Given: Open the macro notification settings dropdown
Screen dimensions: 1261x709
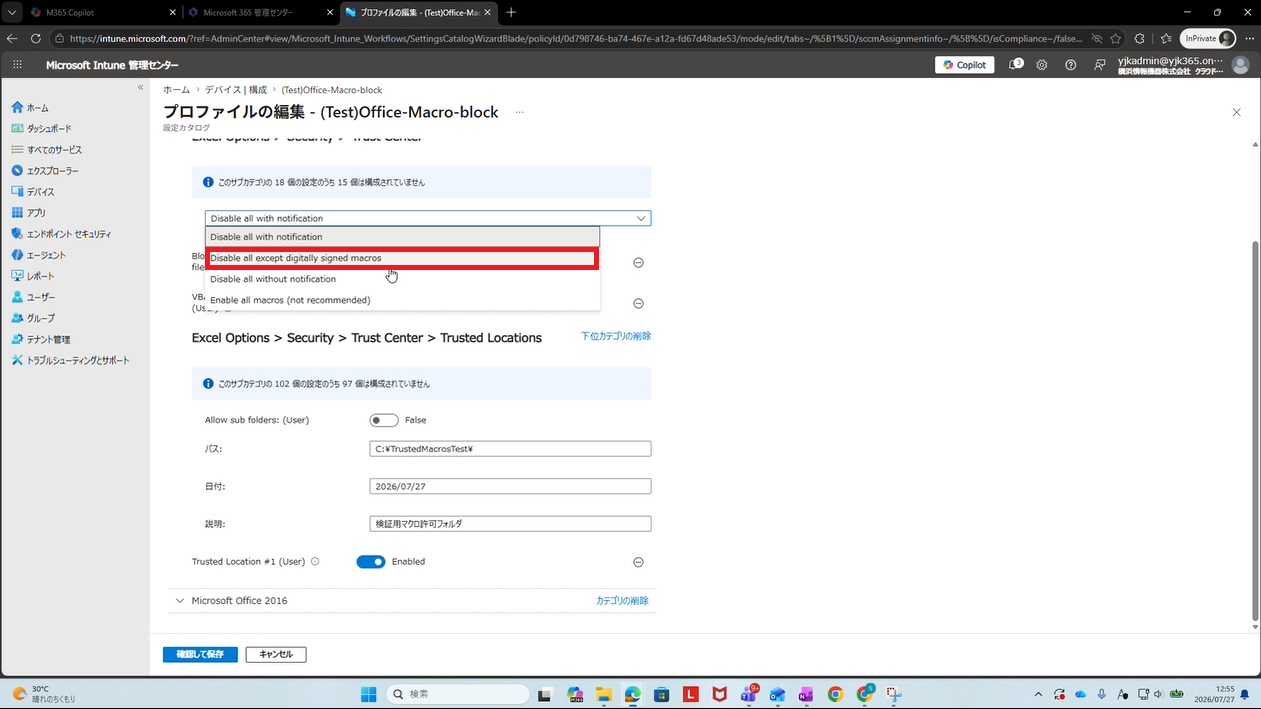Looking at the screenshot, I should click(x=428, y=218).
